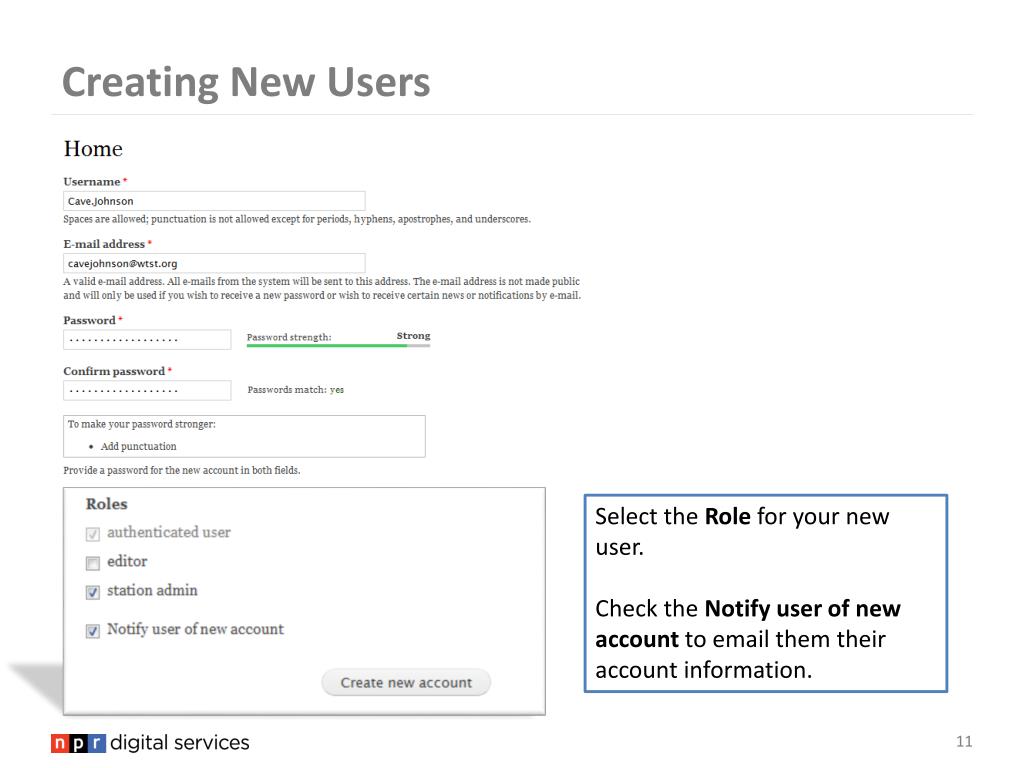The height and width of the screenshot is (768, 1024).
Task: Click the 'Notify user of new account' label
Action: (x=195, y=629)
